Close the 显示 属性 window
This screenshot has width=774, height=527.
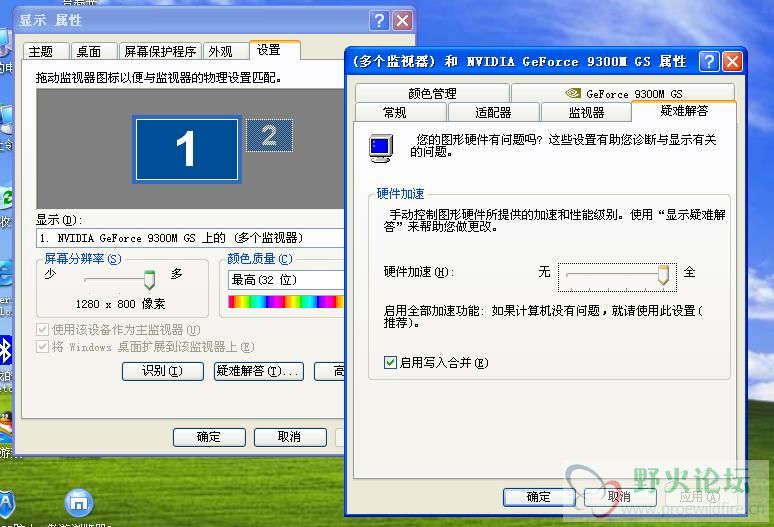tap(402, 21)
